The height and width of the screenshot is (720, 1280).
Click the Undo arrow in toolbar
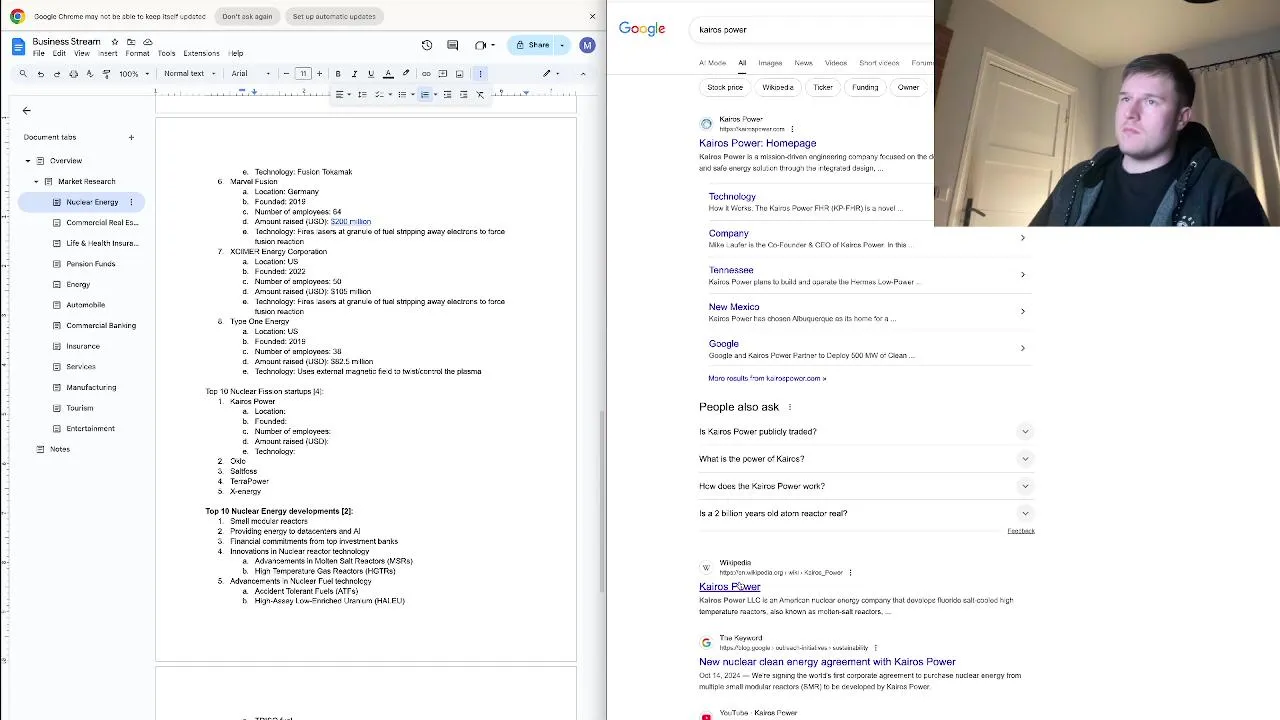[x=40, y=74]
